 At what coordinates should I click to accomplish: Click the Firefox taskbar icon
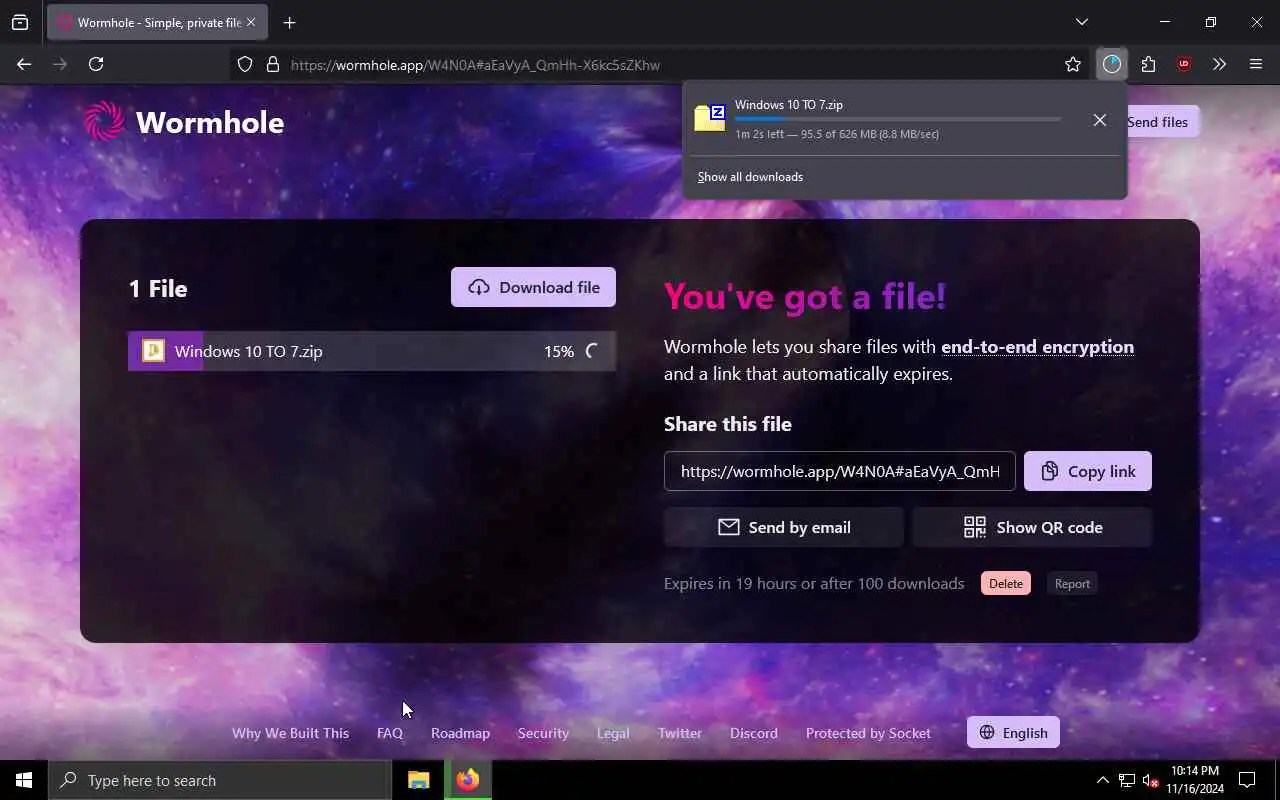468,780
